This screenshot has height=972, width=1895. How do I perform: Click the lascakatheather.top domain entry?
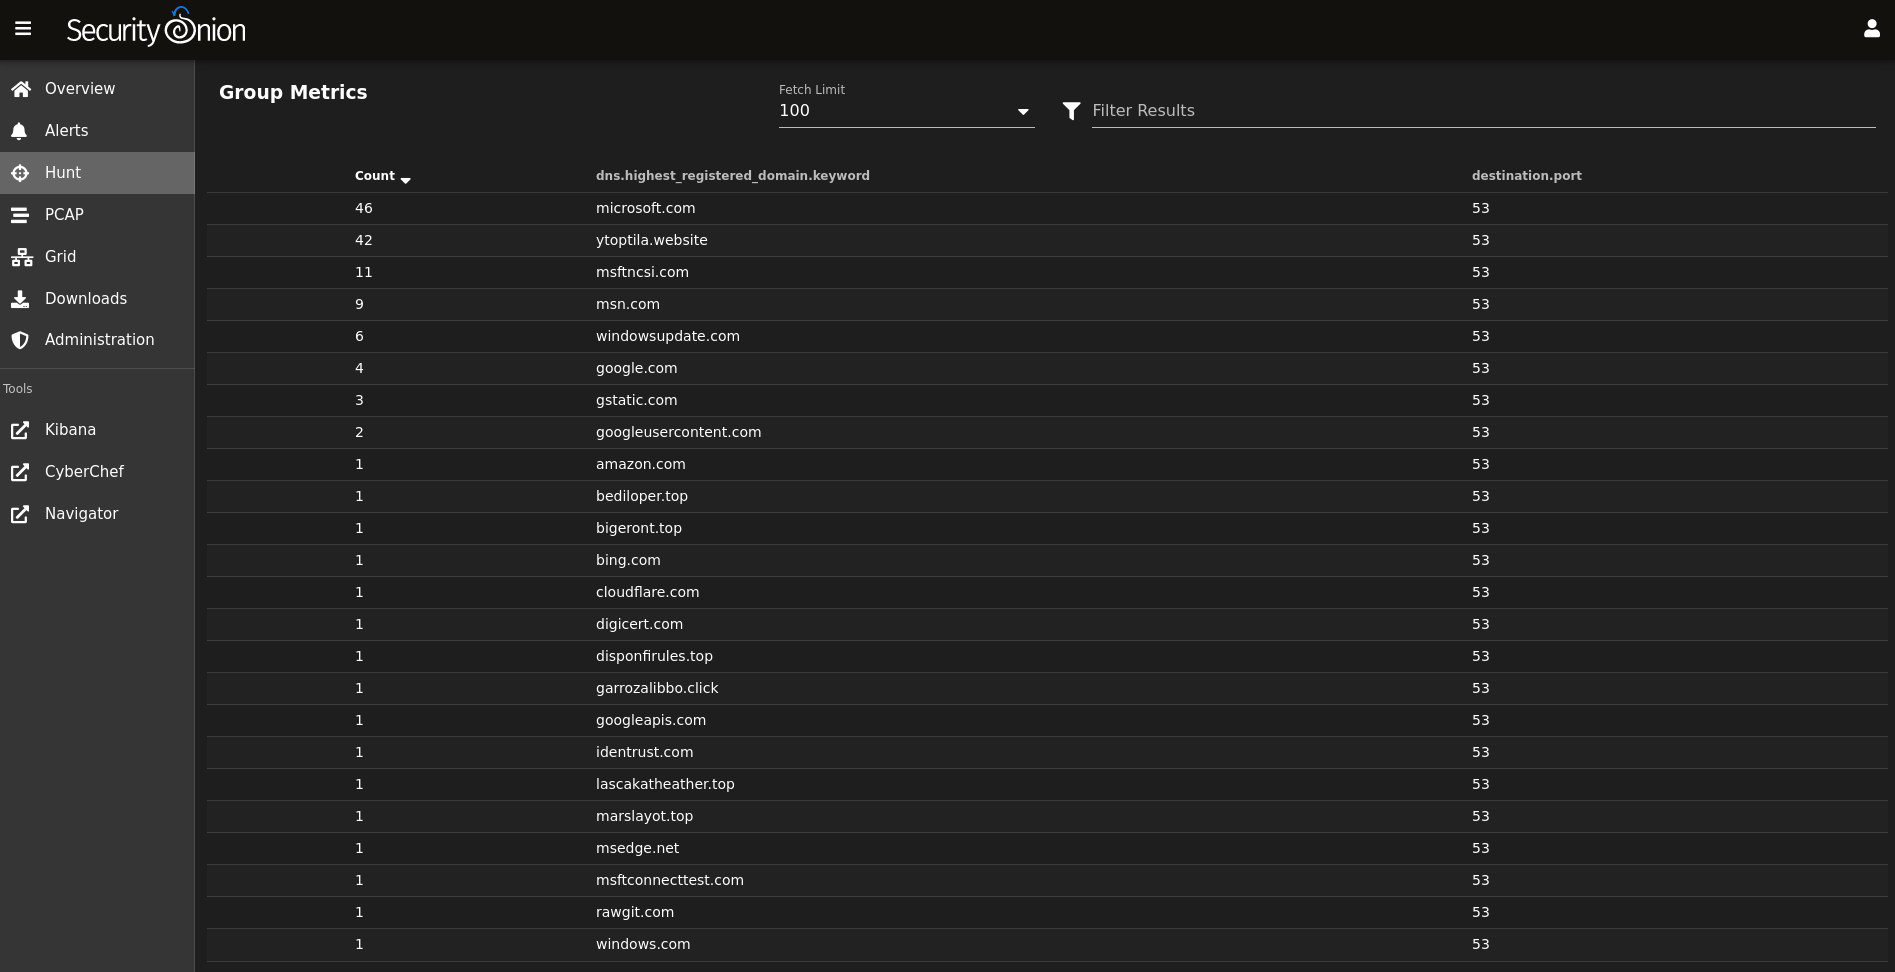click(665, 784)
